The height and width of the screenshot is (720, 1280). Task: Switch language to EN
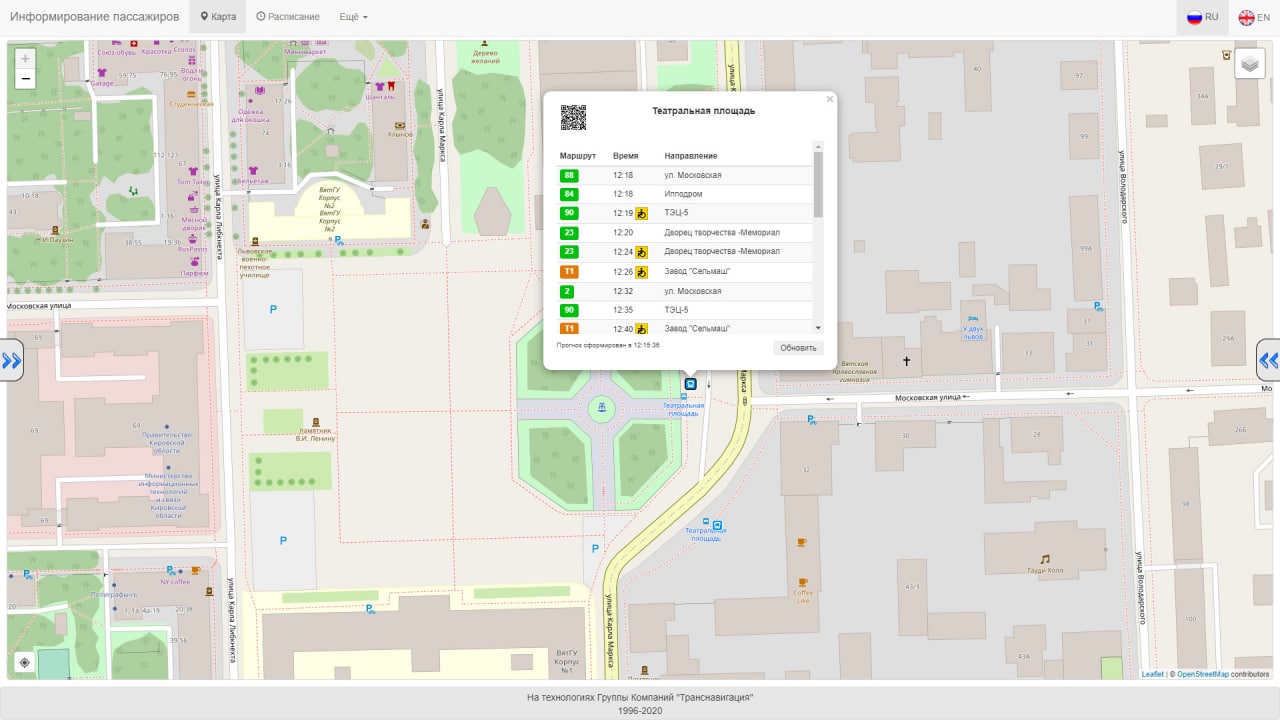point(1254,17)
